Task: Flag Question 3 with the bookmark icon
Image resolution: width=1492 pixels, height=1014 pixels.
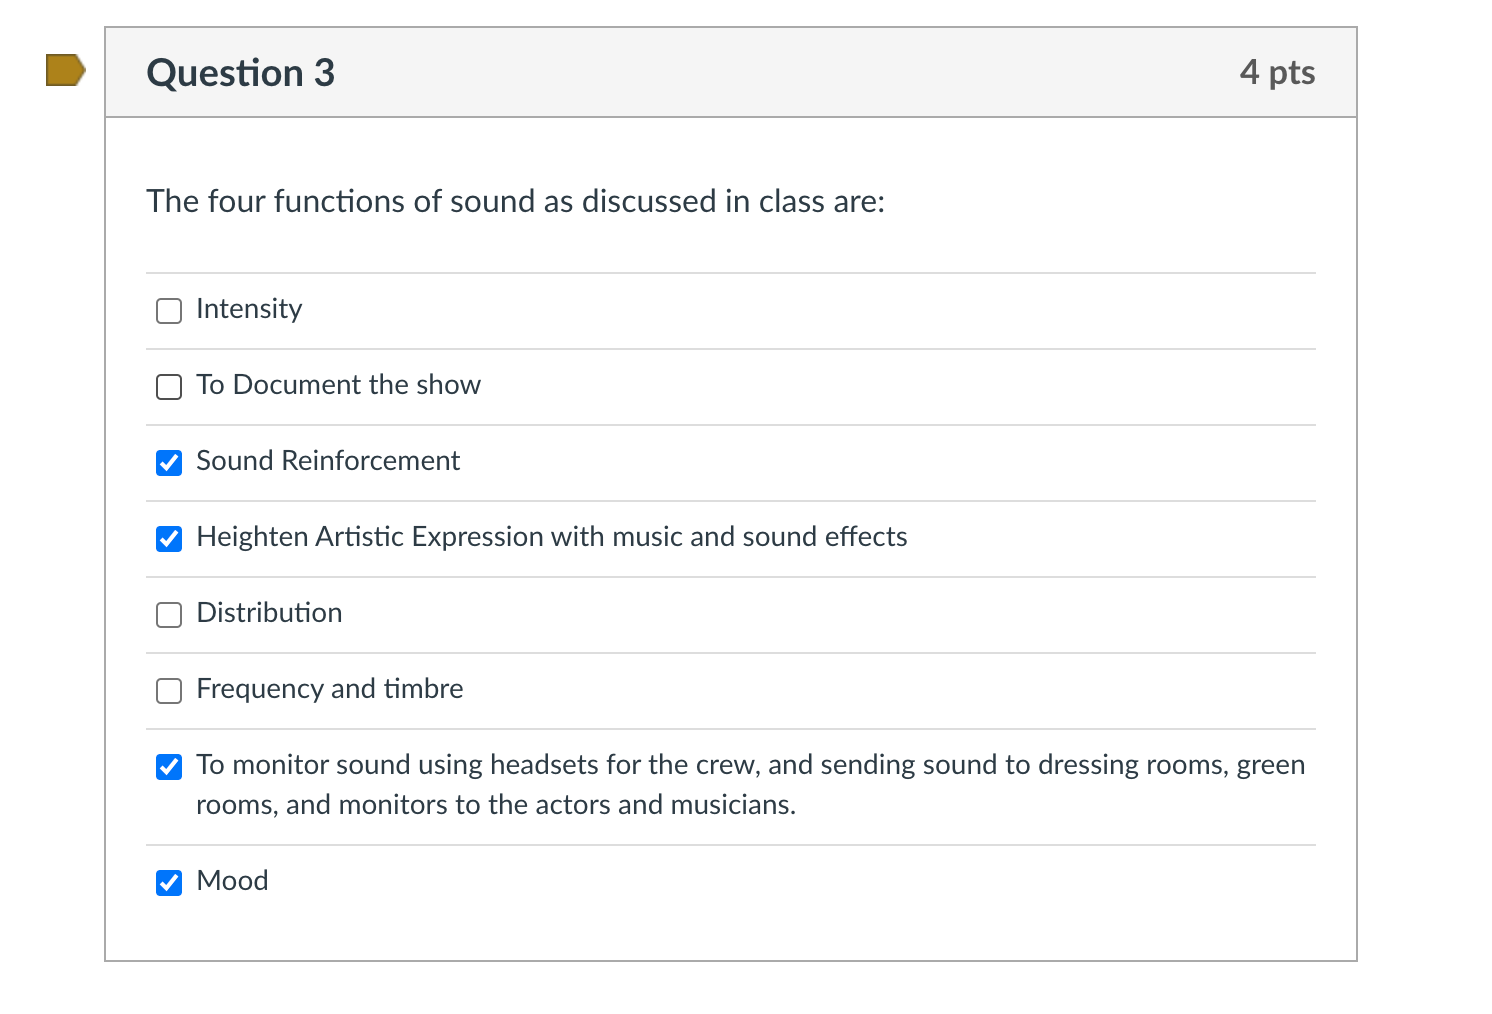Action: pos(66,70)
